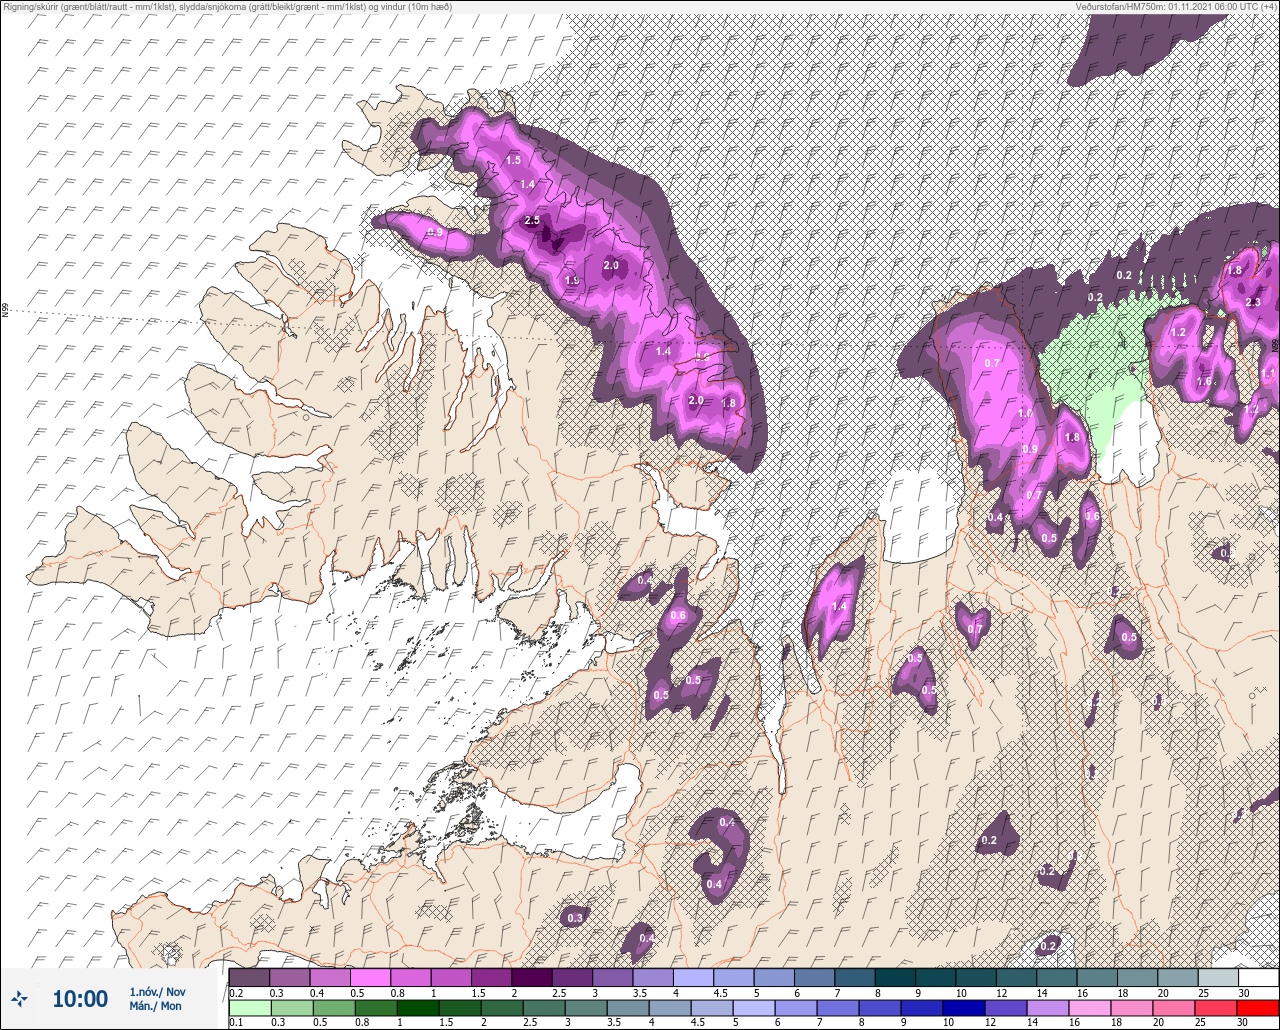This screenshot has height=1030, width=1280.
Task: Pick the dark teal swatch labelled 8, top row
Action: 894,977
